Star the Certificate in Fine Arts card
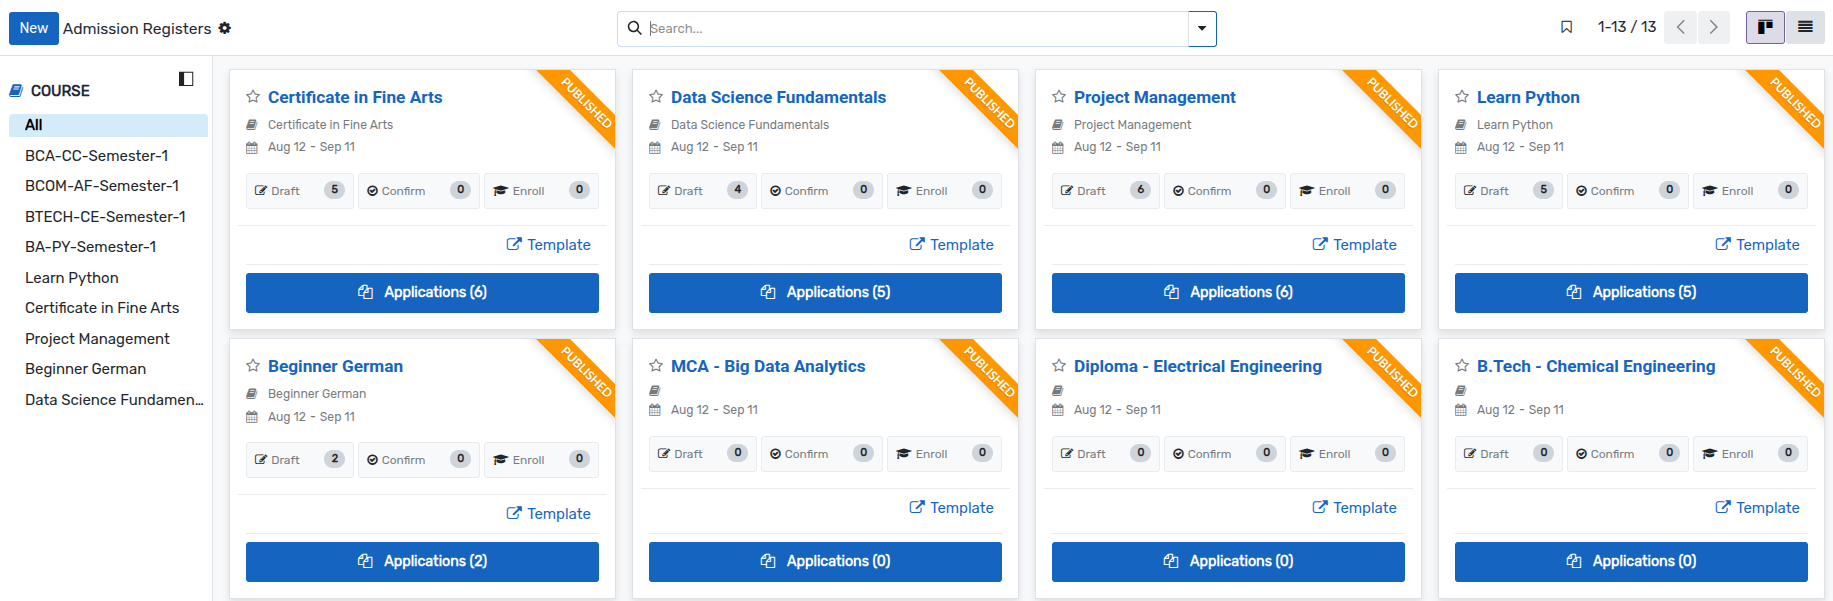1833x601 pixels. (253, 97)
